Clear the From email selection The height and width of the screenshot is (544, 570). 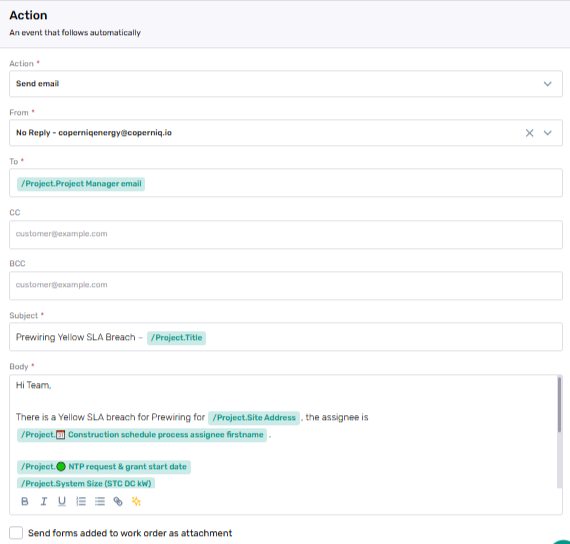click(x=529, y=133)
